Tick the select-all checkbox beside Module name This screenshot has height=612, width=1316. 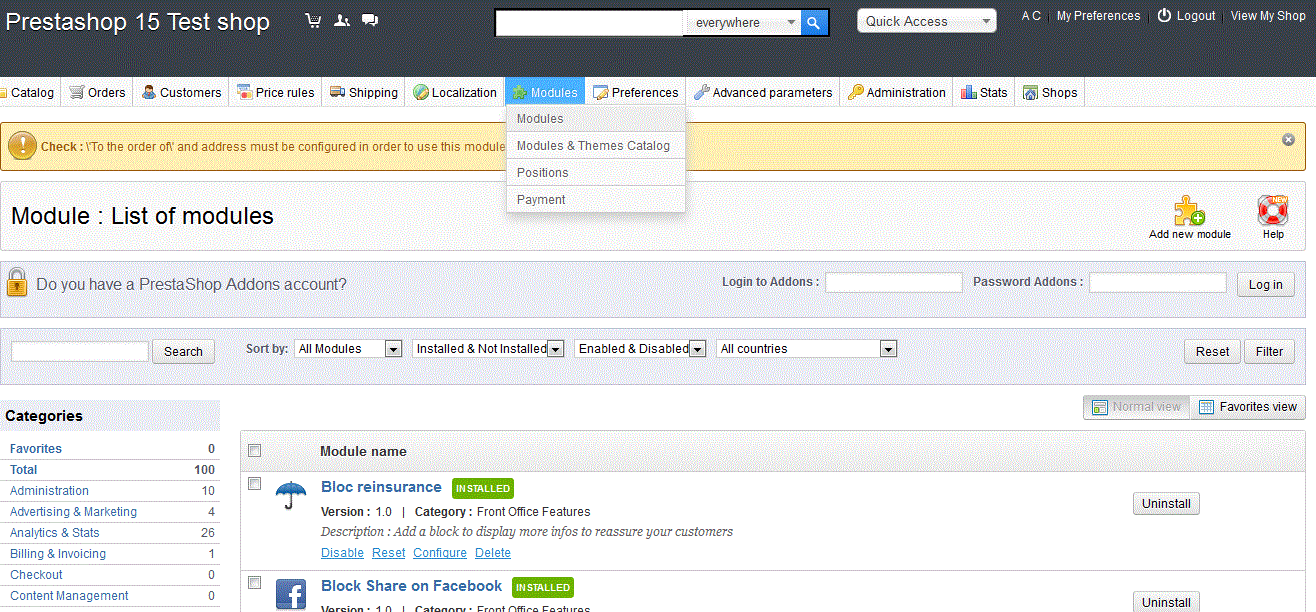(x=255, y=450)
